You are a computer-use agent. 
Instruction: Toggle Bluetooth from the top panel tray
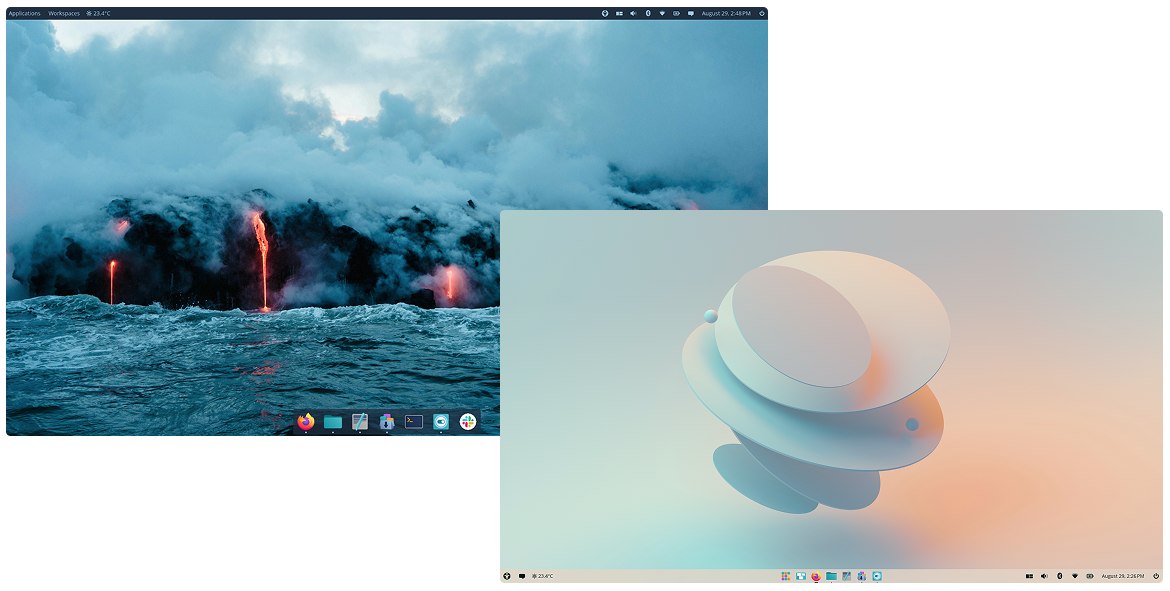pyautogui.click(x=649, y=13)
